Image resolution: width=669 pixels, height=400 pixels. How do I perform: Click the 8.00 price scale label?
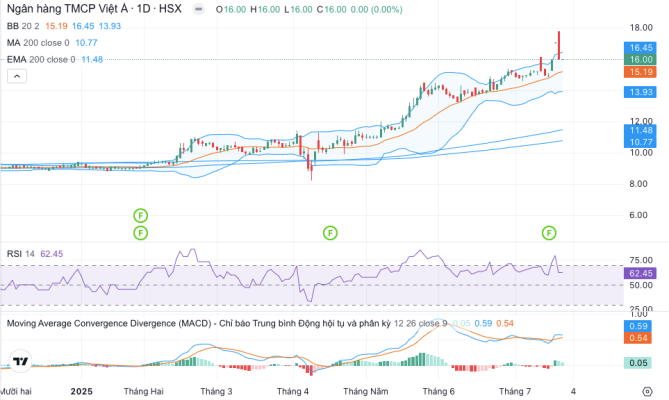(x=638, y=184)
